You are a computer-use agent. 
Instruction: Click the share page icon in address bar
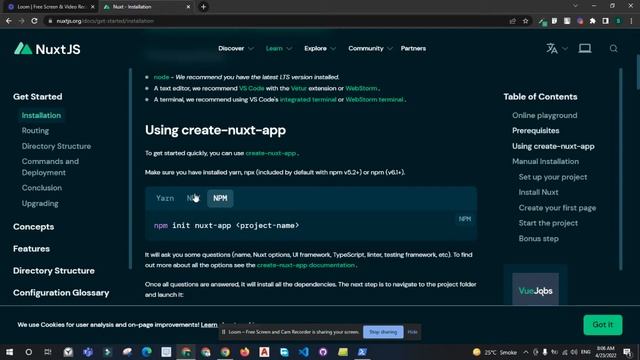coord(513,21)
